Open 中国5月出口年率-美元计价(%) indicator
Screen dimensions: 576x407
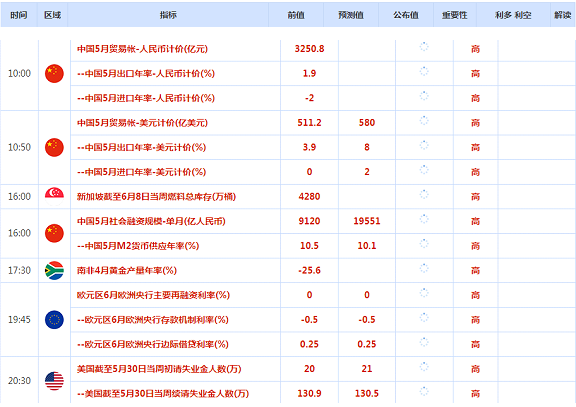141,147
